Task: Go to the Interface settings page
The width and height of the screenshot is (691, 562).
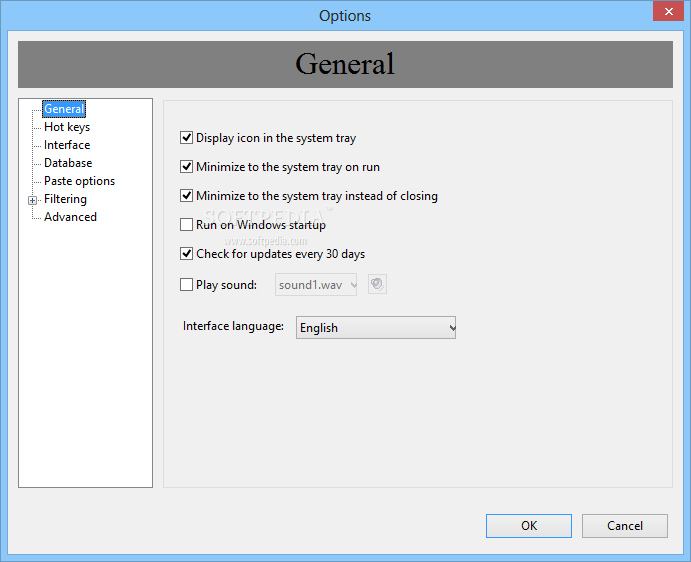Action: click(x=67, y=145)
